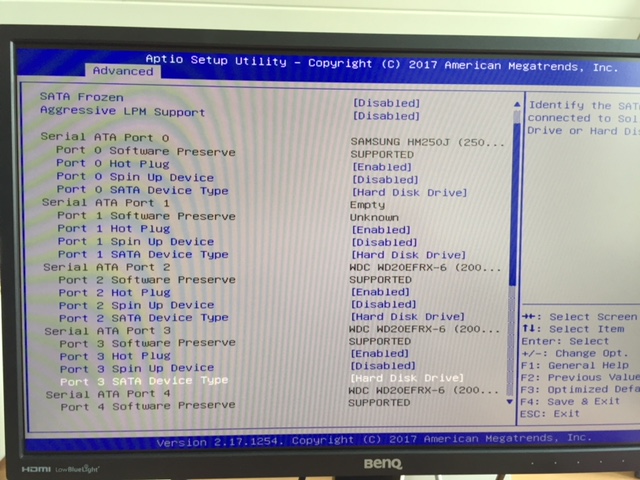Toggle Port 2 Hot Plug Enabled value
The image size is (640, 480).
click(380, 292)
